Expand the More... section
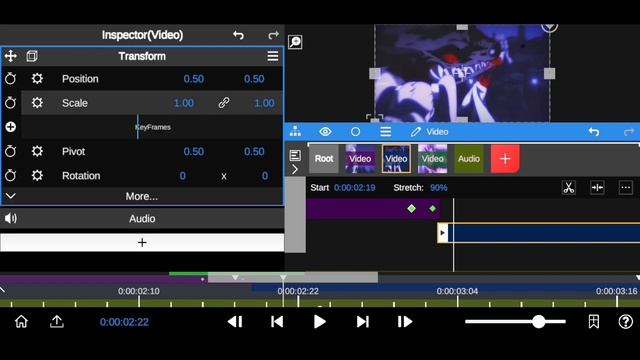Viewport: 640px width, 360px height. pyautogui.click(x=142, y=196)
